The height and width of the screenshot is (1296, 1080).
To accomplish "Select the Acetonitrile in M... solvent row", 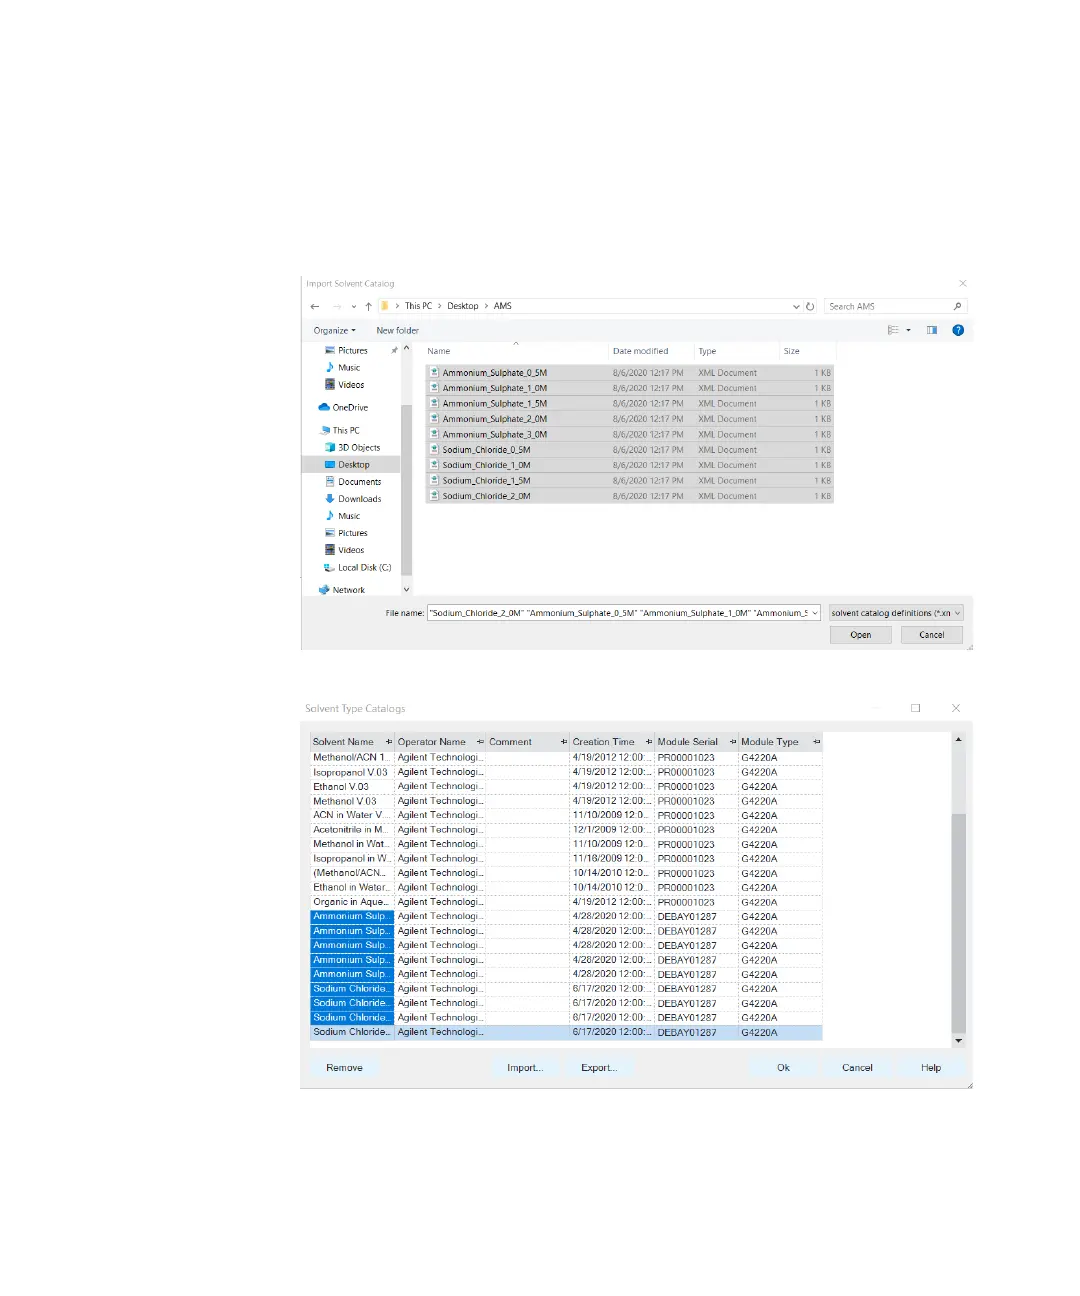I will pyautogui.click(x=566, y=829).
